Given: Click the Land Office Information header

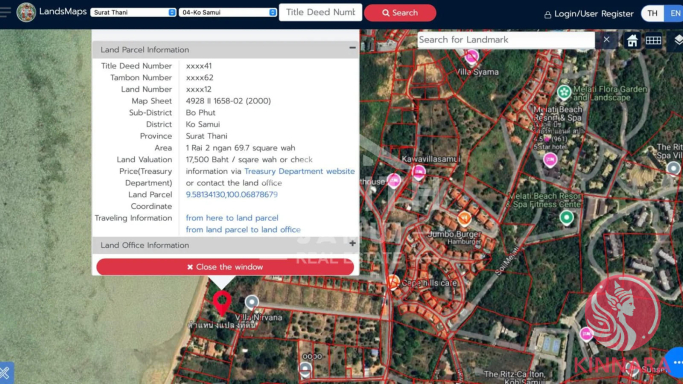Looking at the screenshot, I should click(x=225, y=245).
